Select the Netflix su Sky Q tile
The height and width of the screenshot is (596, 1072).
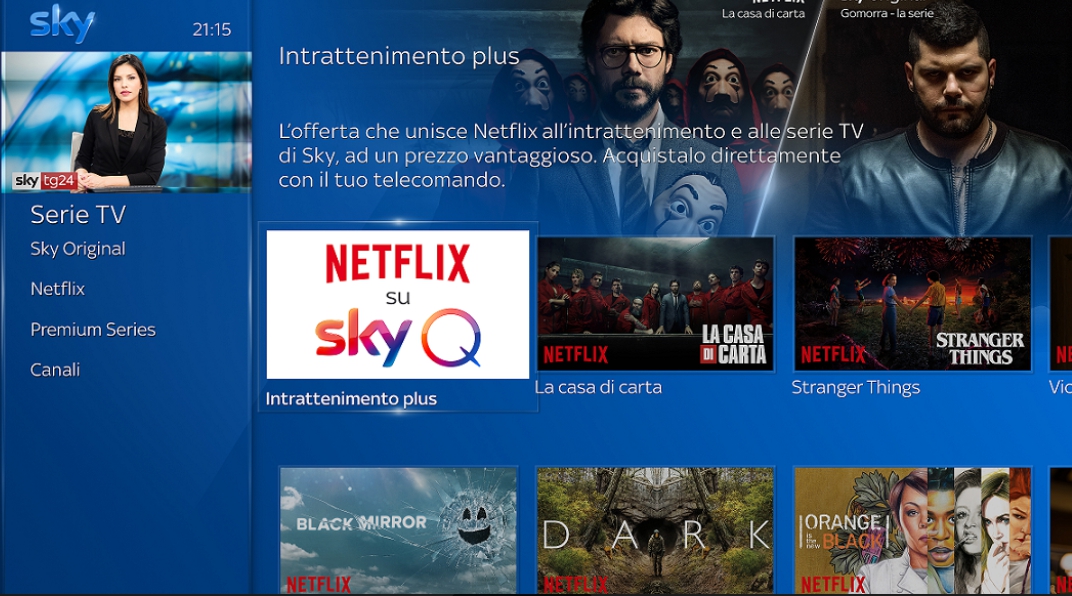(398, 305)
